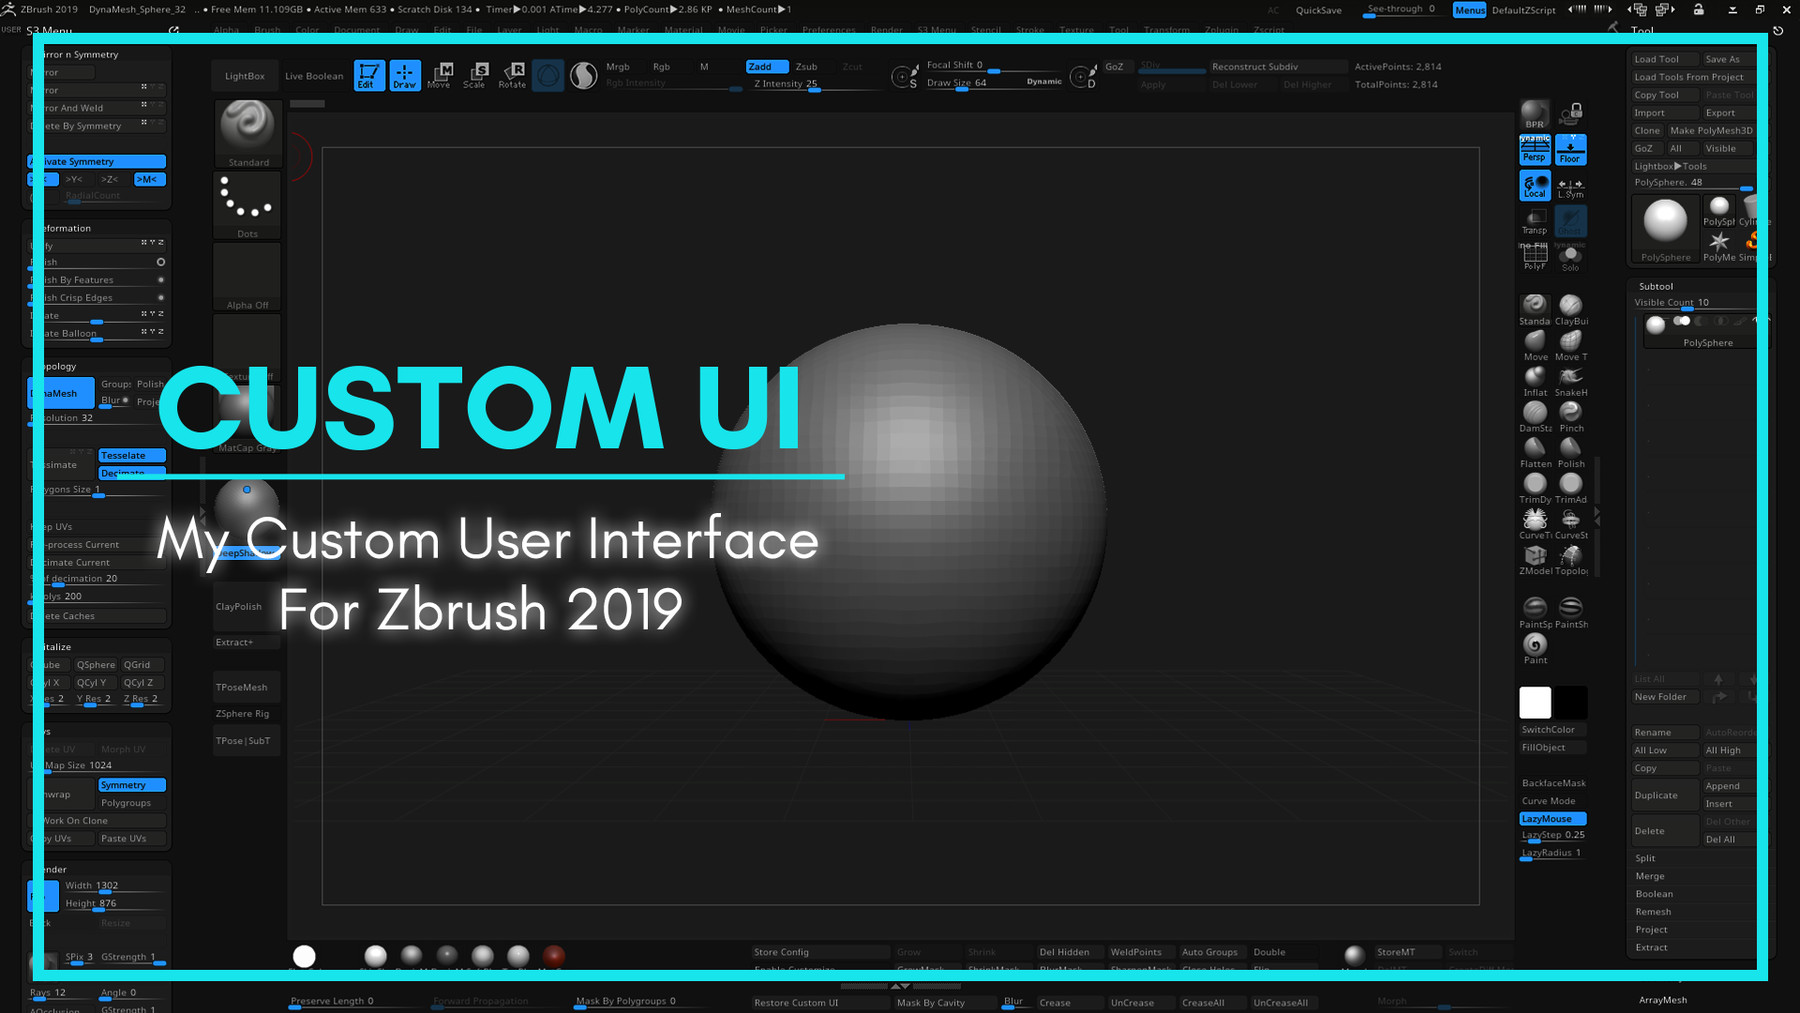Toggle Local symmetry transform

(1534, 185)
